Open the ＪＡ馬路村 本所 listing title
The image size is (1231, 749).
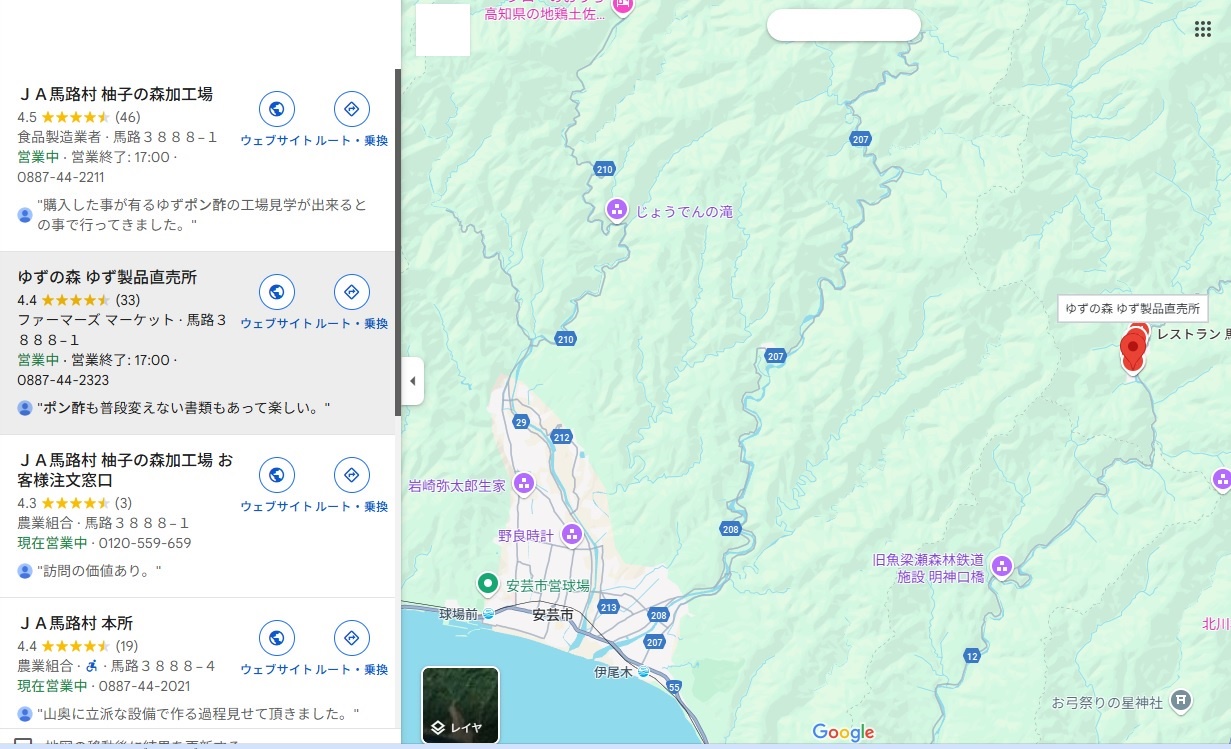pos(76,623)
